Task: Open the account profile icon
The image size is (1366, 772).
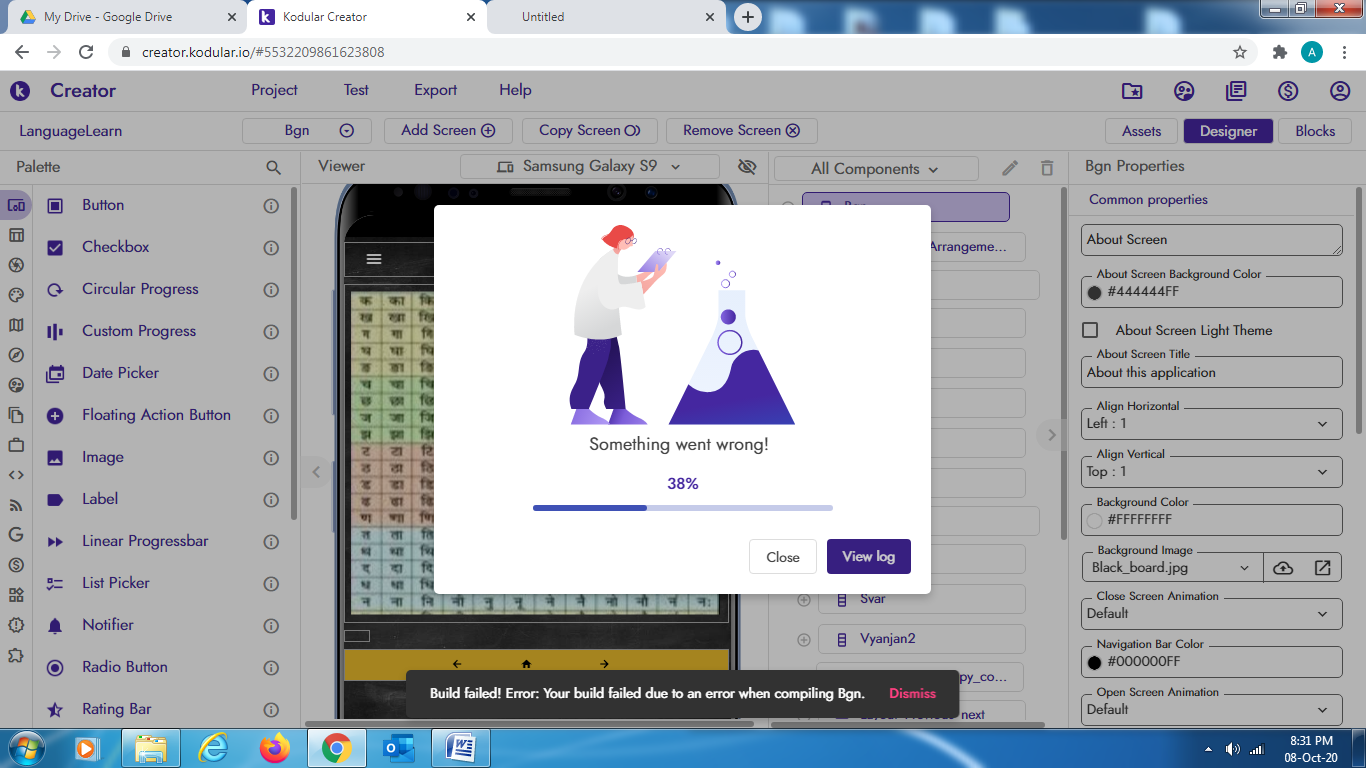Action: click(1340, 91)
